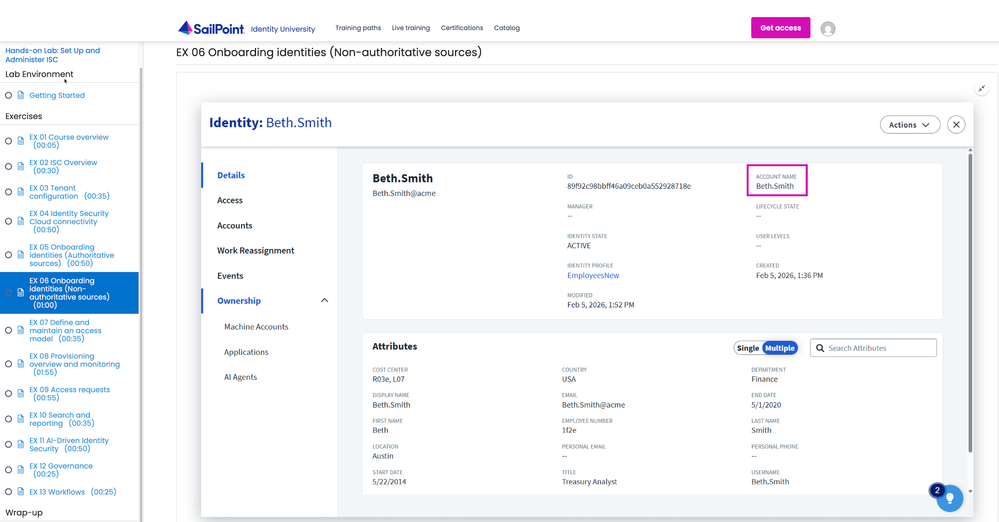The image size is (999, 522).
Task: Open the EmployeesNew identity profile link
Action: click(593, 275)
